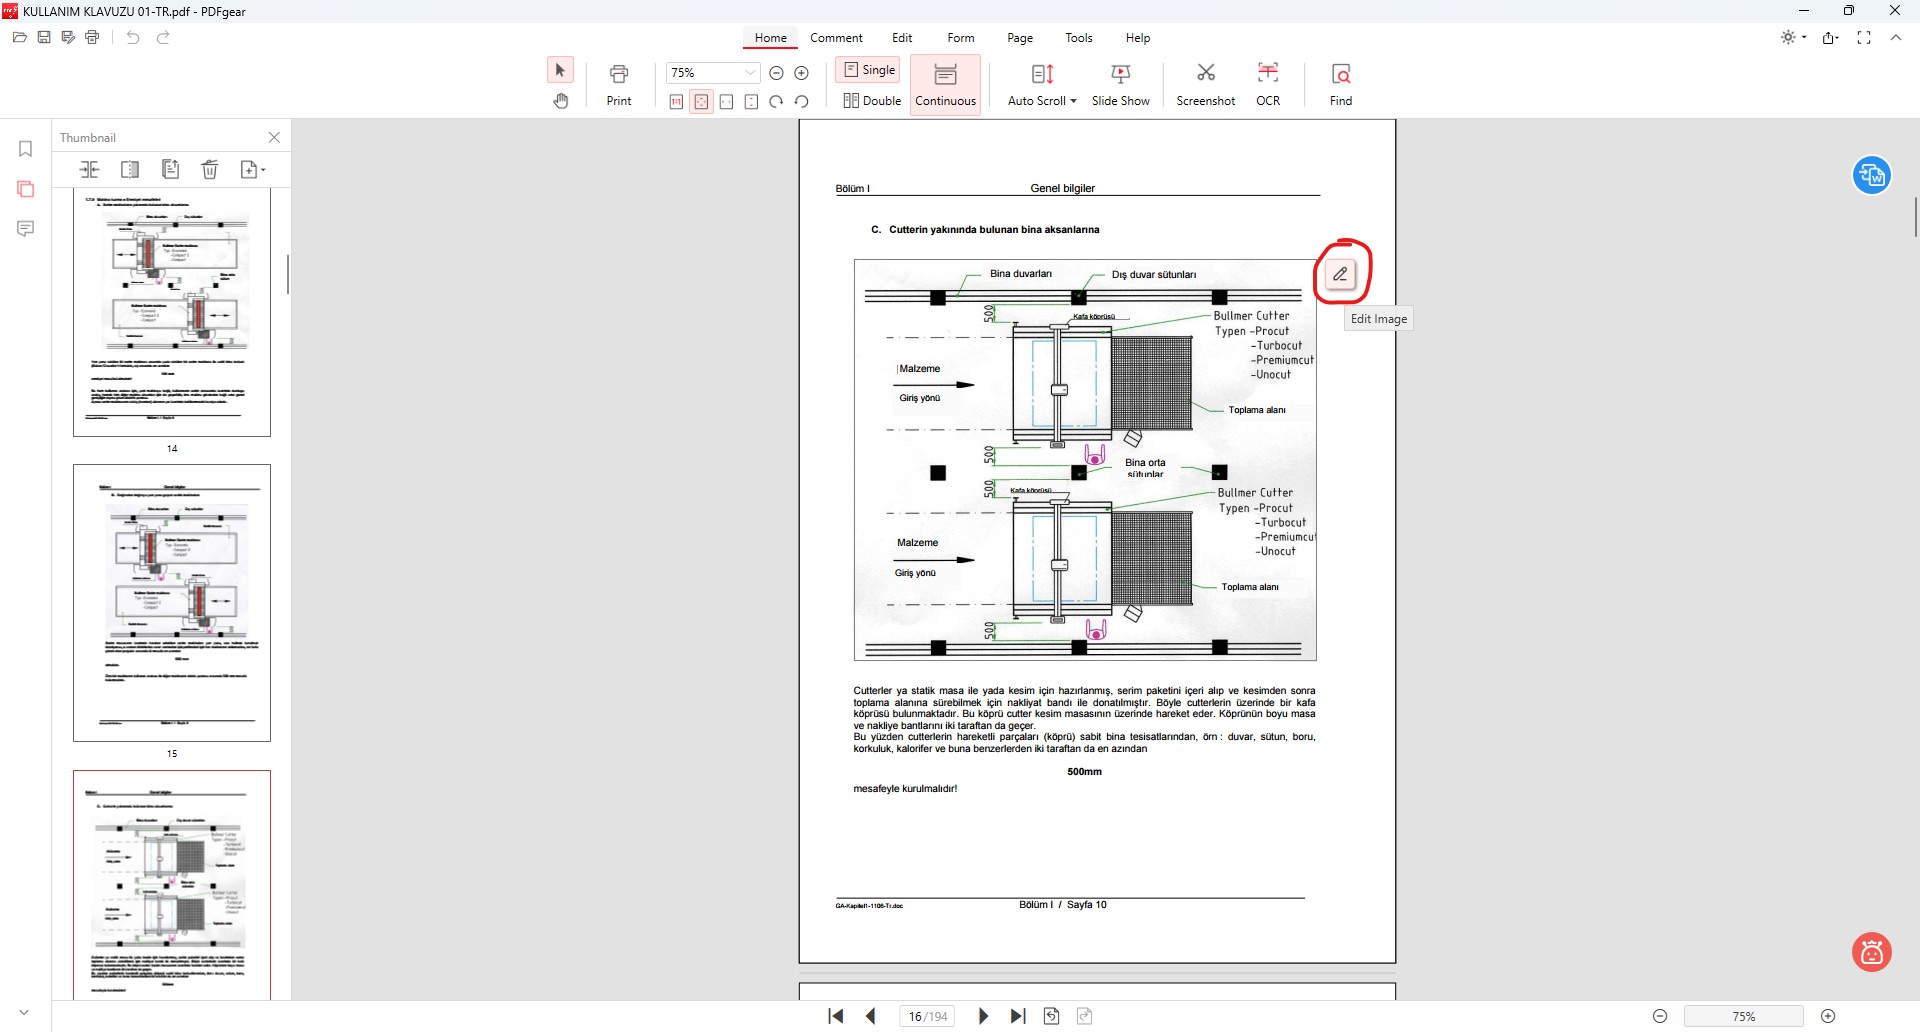Undo the last action
Screen dimensions: 1920x1032
133,37
